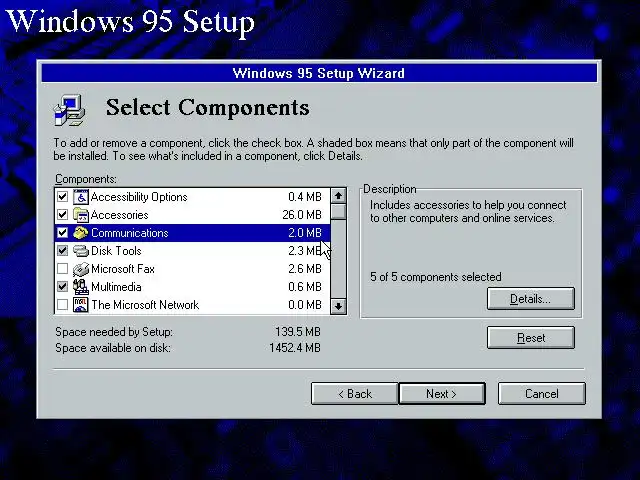Click the Communications telephone icon
The width and height of the screenshot is (640, 480).
81,233
